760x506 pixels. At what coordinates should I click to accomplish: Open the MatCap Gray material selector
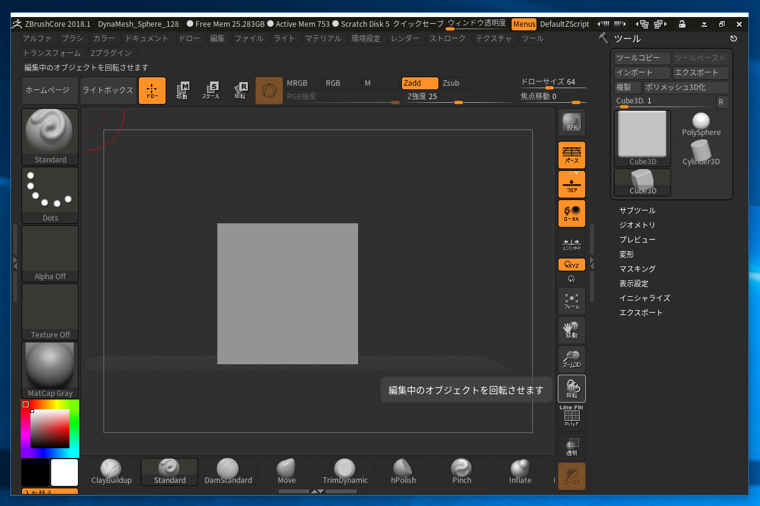click(x=50, y=370)
